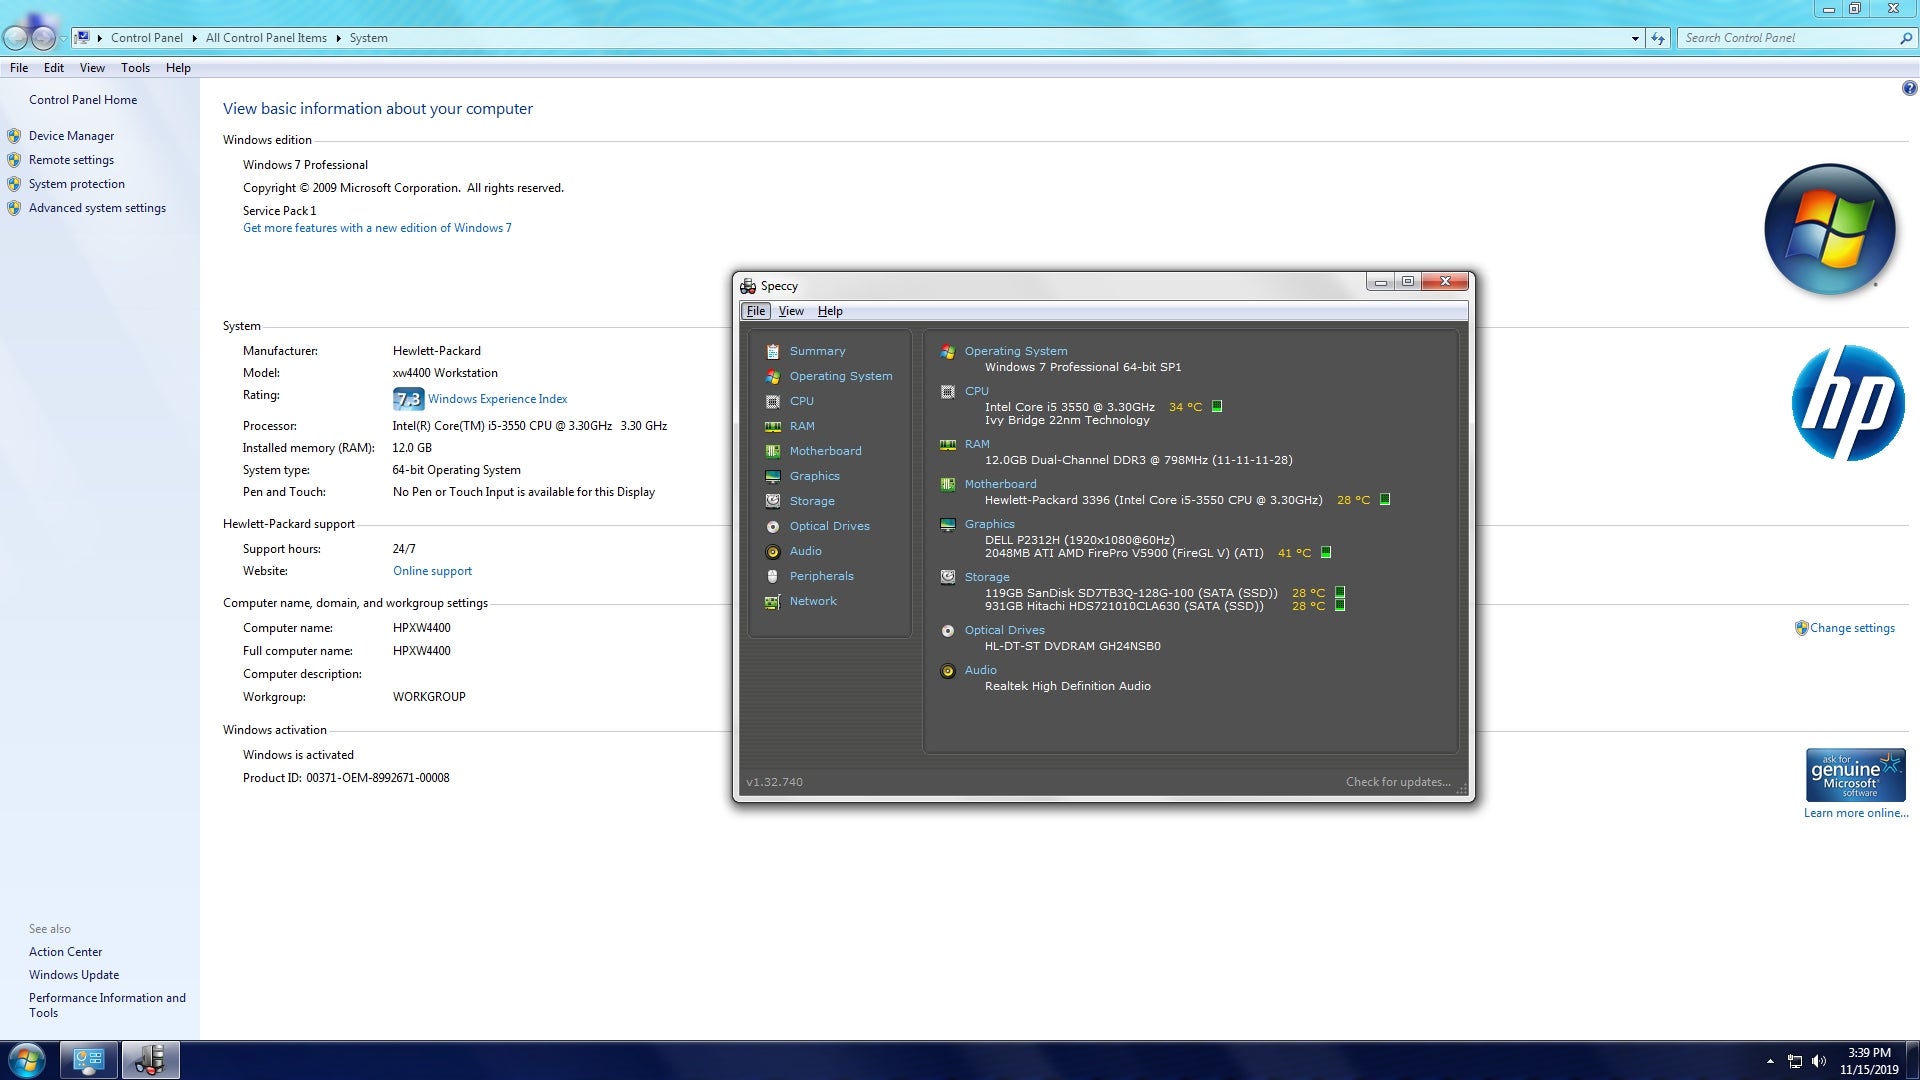This screenshot has width=1920, height=1080.
Task: Open the Control Panel File menu
Action: click(x=19, y=68)
